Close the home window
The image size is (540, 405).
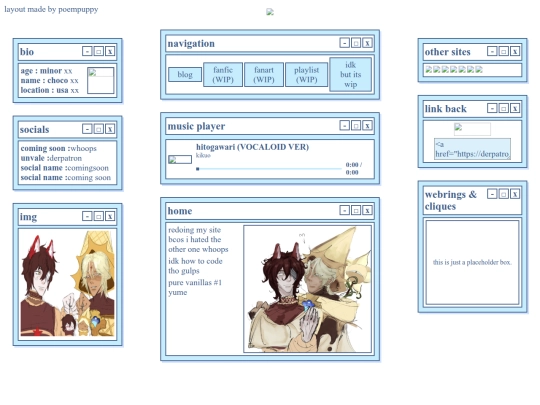(367, 210)
